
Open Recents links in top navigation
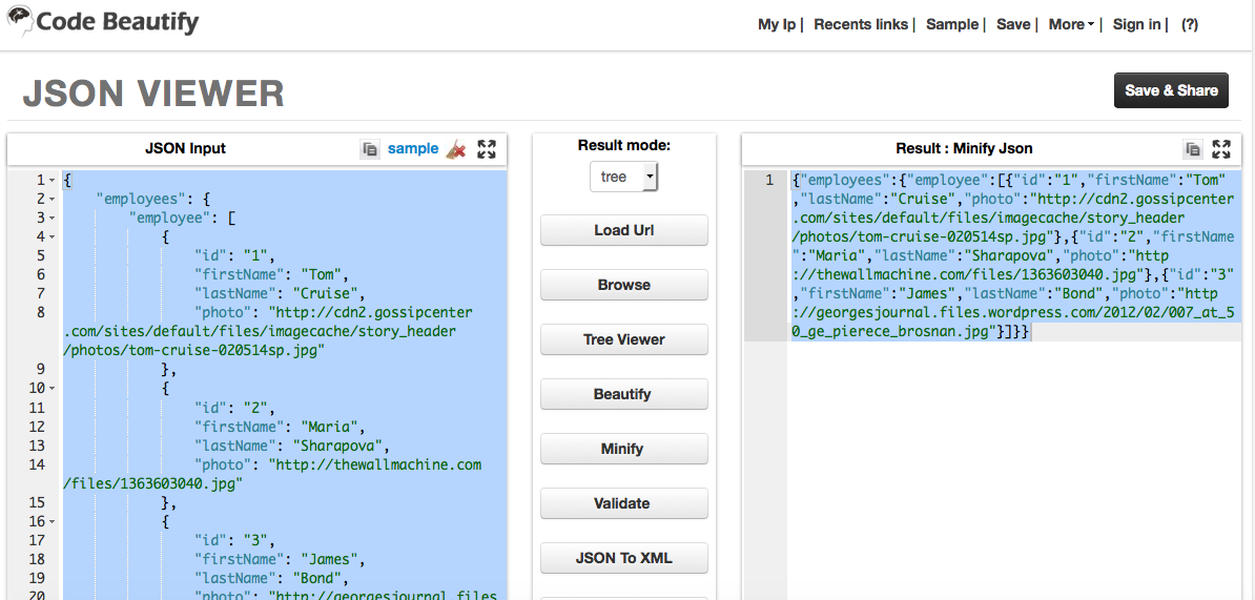pos(860,24)
